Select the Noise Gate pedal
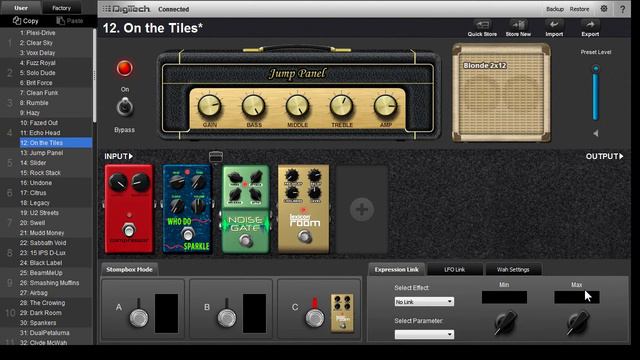This screenshot has width=640, height=360. (245, 209)
